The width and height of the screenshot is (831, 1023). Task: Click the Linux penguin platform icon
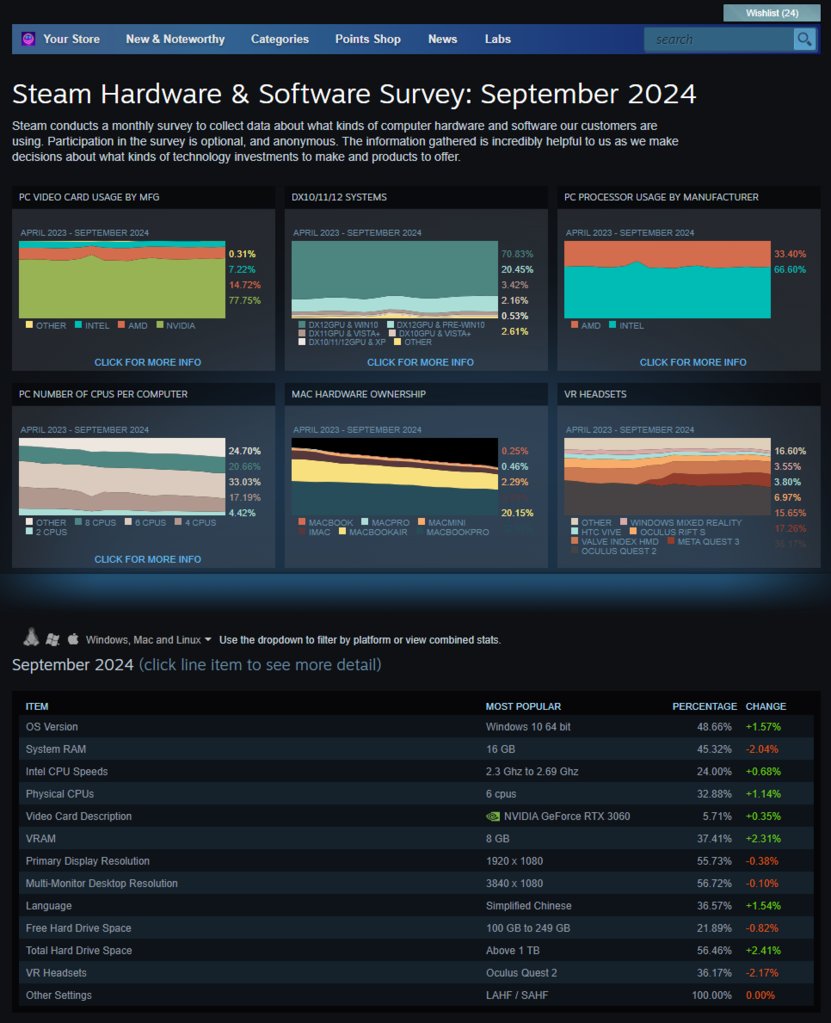point(31,637)
